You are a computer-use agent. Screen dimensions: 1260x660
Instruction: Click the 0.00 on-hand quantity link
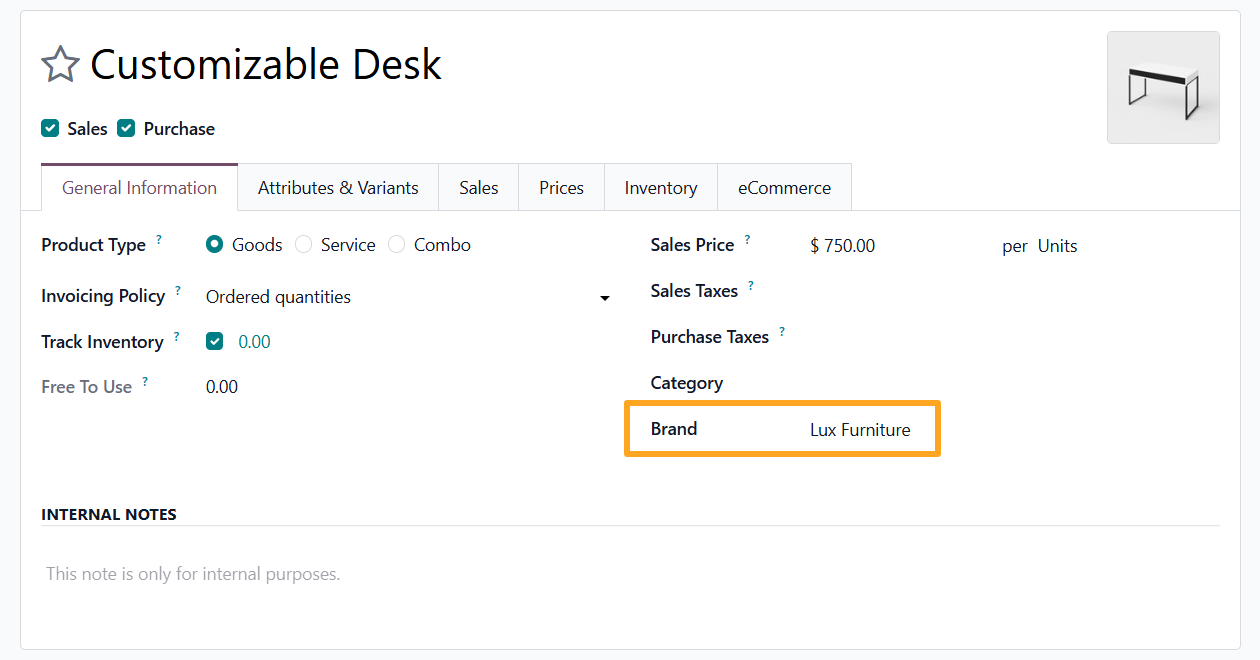click(254, 342)
